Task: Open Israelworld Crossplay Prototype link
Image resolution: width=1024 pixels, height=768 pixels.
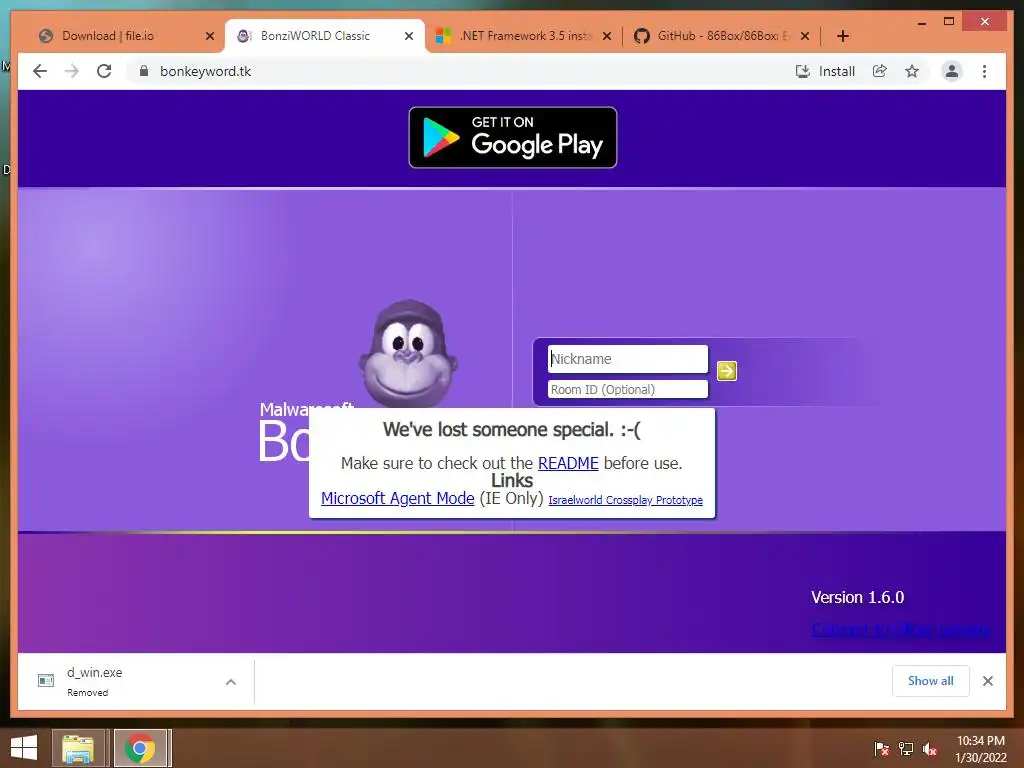Action: (626, 500)
